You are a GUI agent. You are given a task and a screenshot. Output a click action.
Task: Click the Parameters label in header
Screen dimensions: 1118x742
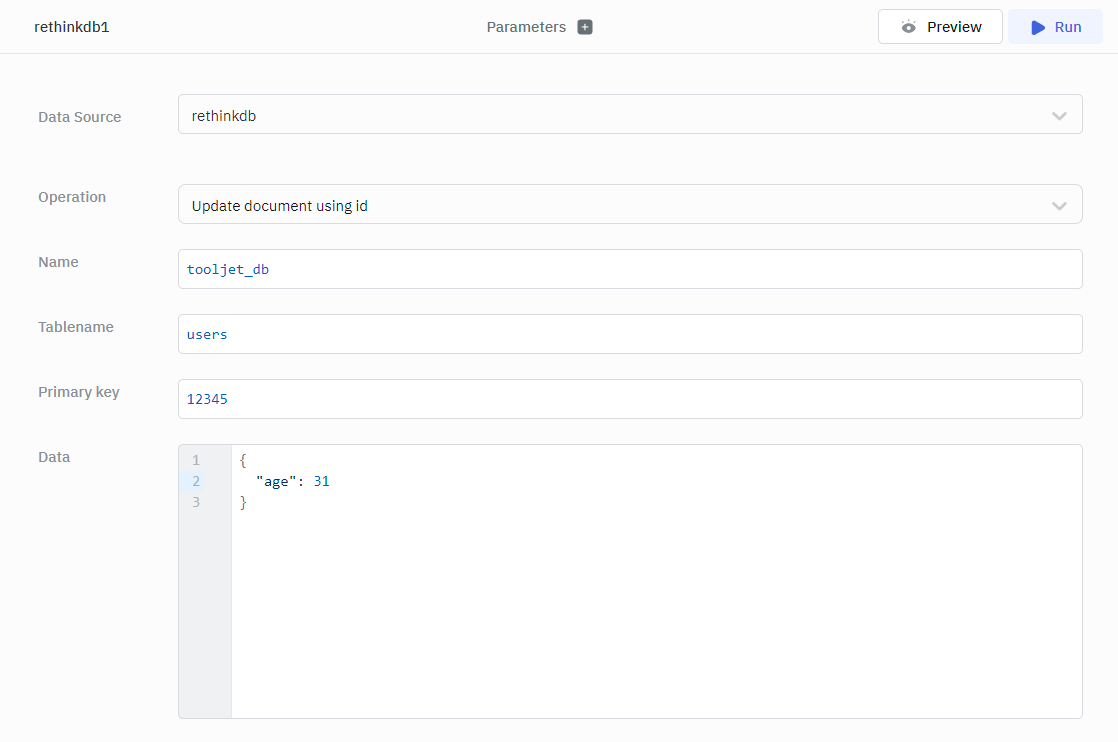click(x=526, y=27)
